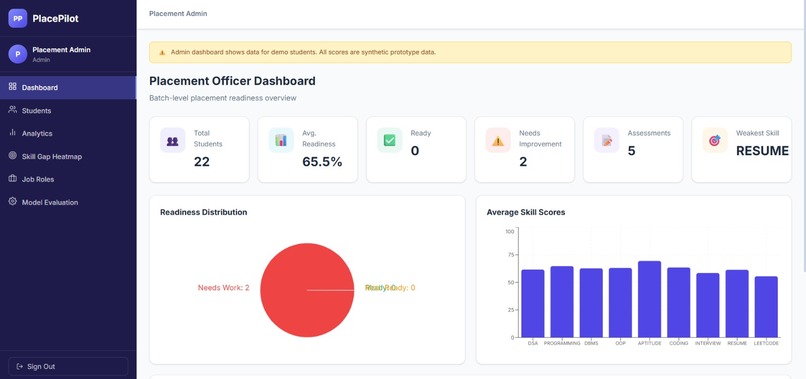Click the OOP bar in chart

pyautogui.click(x=620, y=303)
